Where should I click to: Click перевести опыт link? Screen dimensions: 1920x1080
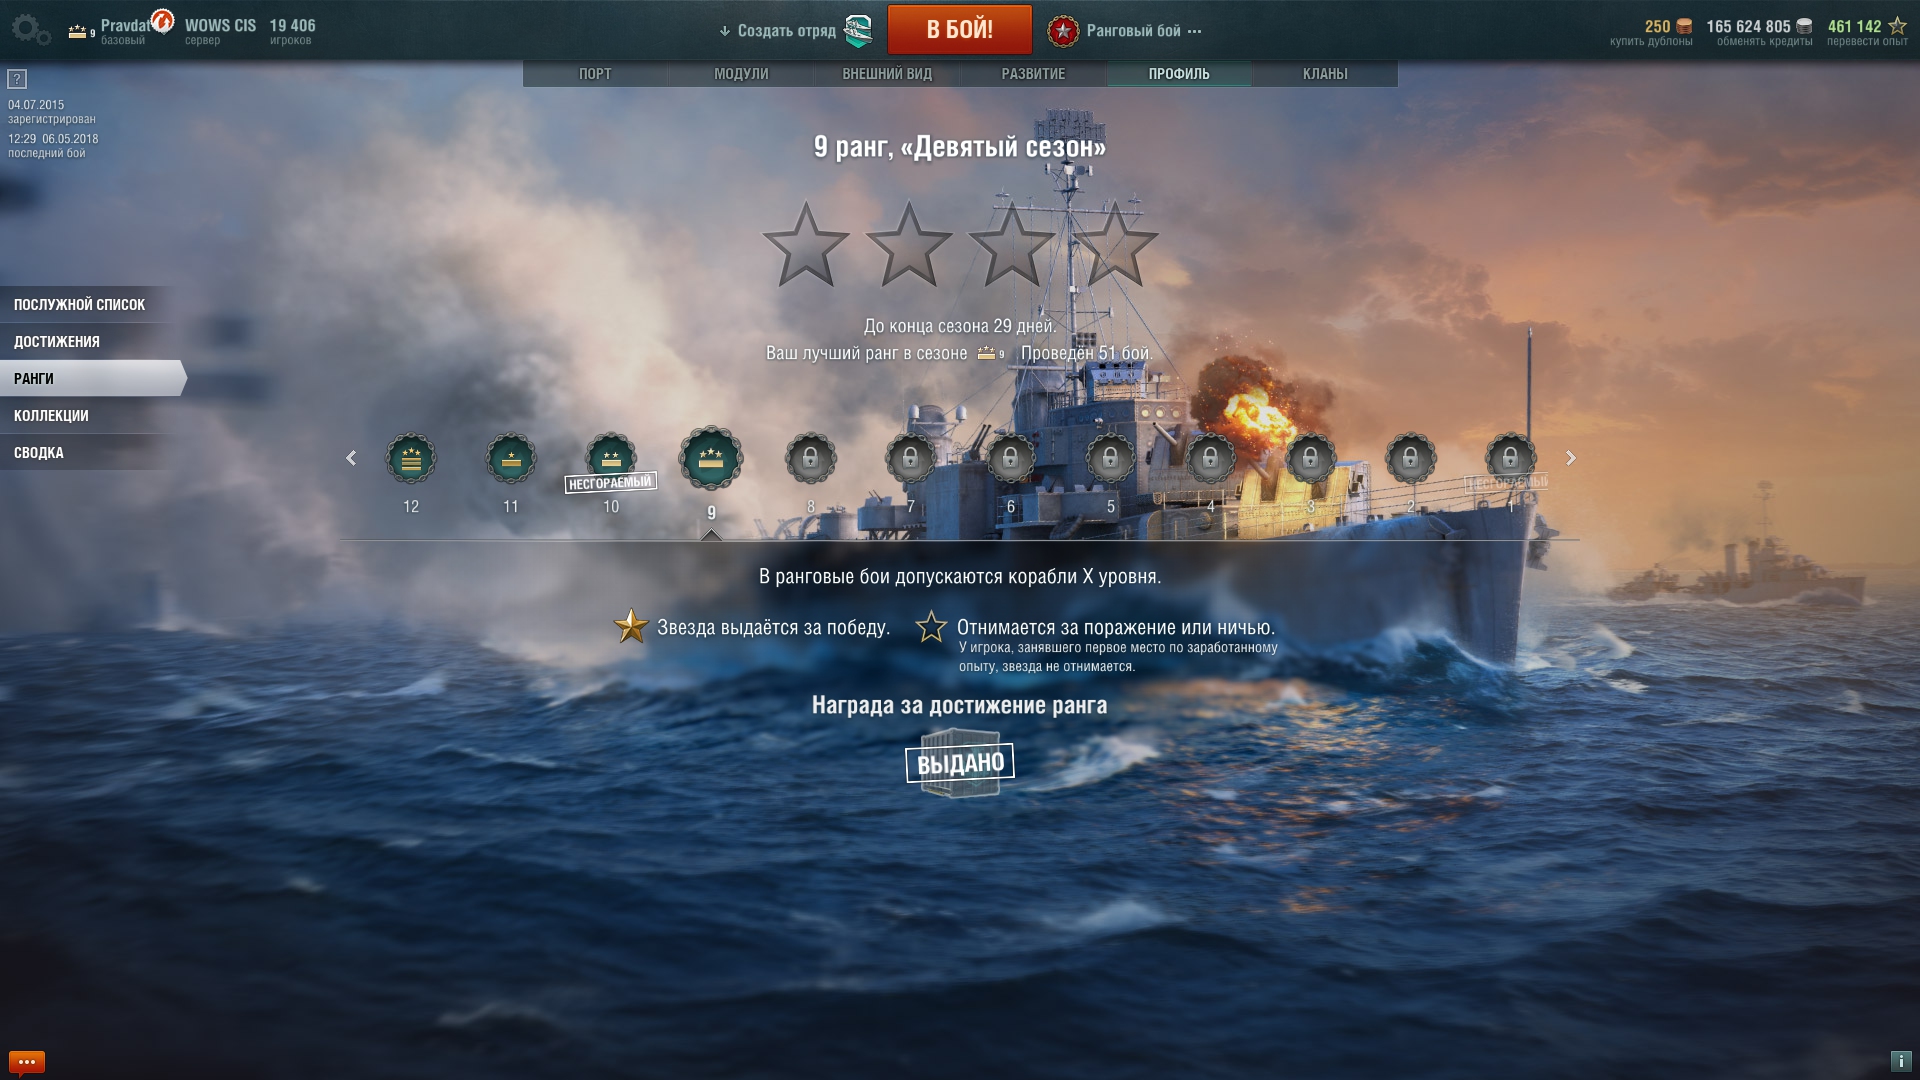[1867, 42]
